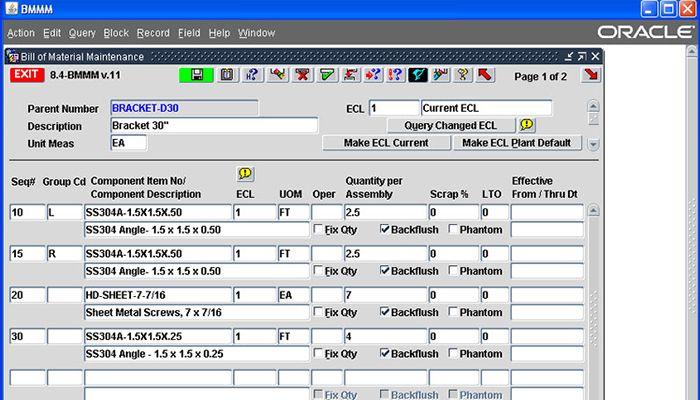
Task: Click the yellow note icon above ECL column
Action: [245, 174]
